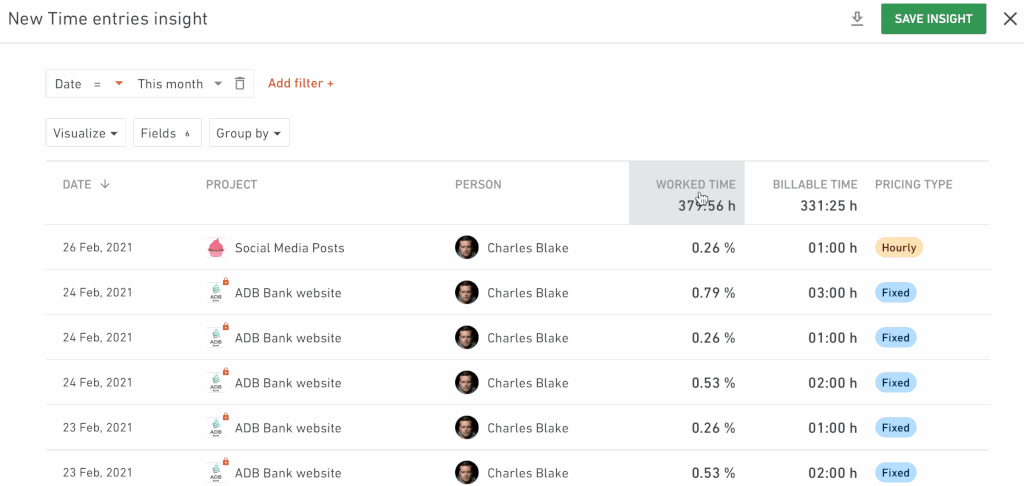Viewport: 1024px width, 486px height.
Task: Click the Social Media Posts cupcake icon
Action: click(x=216, y=248)
